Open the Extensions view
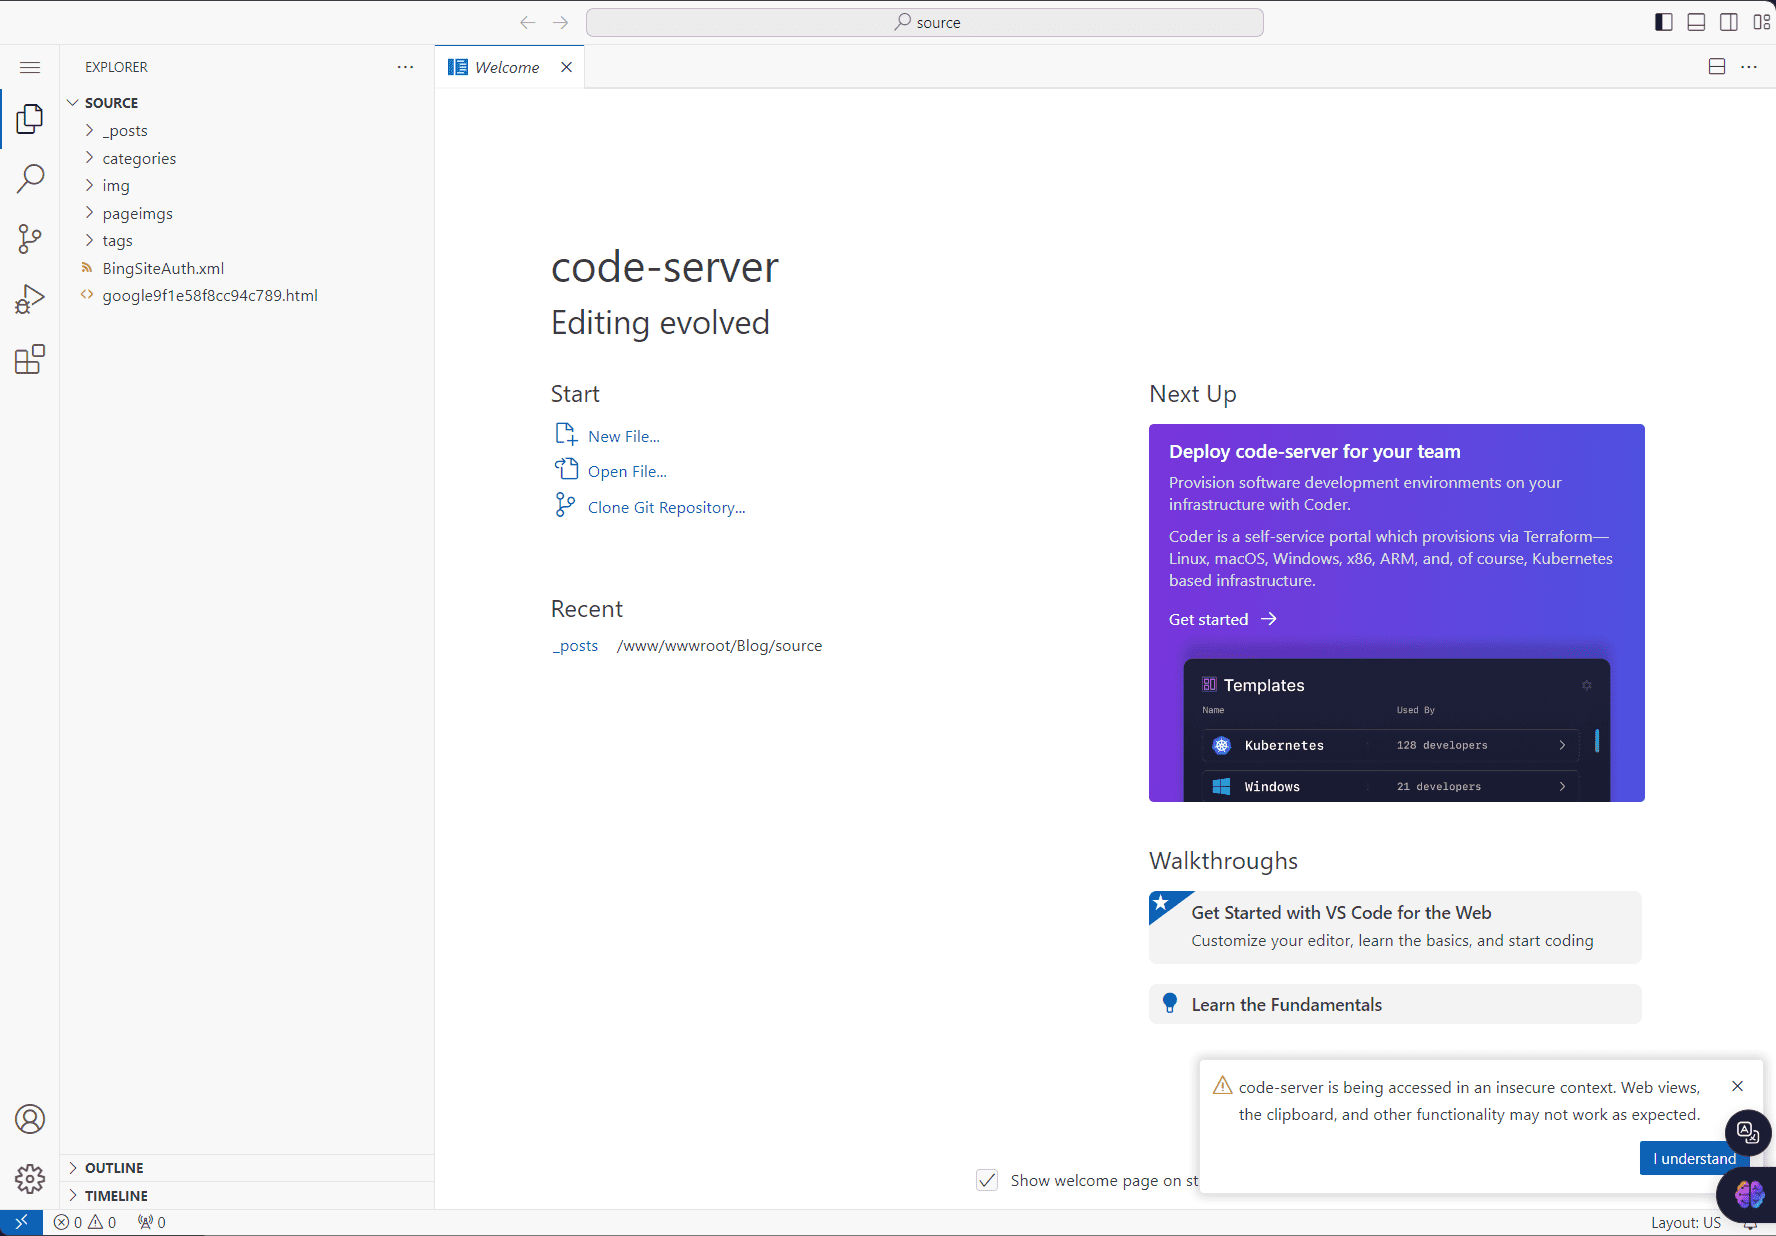 (x=30, y=359)
